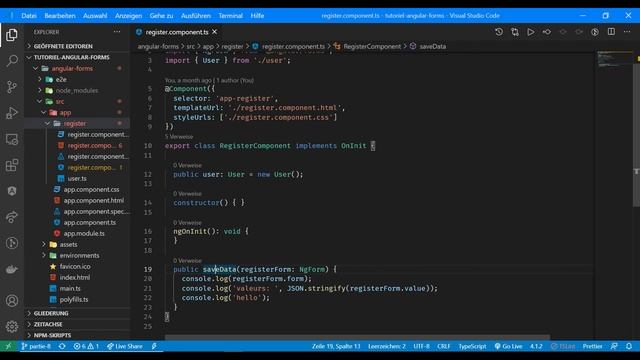640x360 pixels.
Task: Open the Datei menu
Action: coord(29,16)
